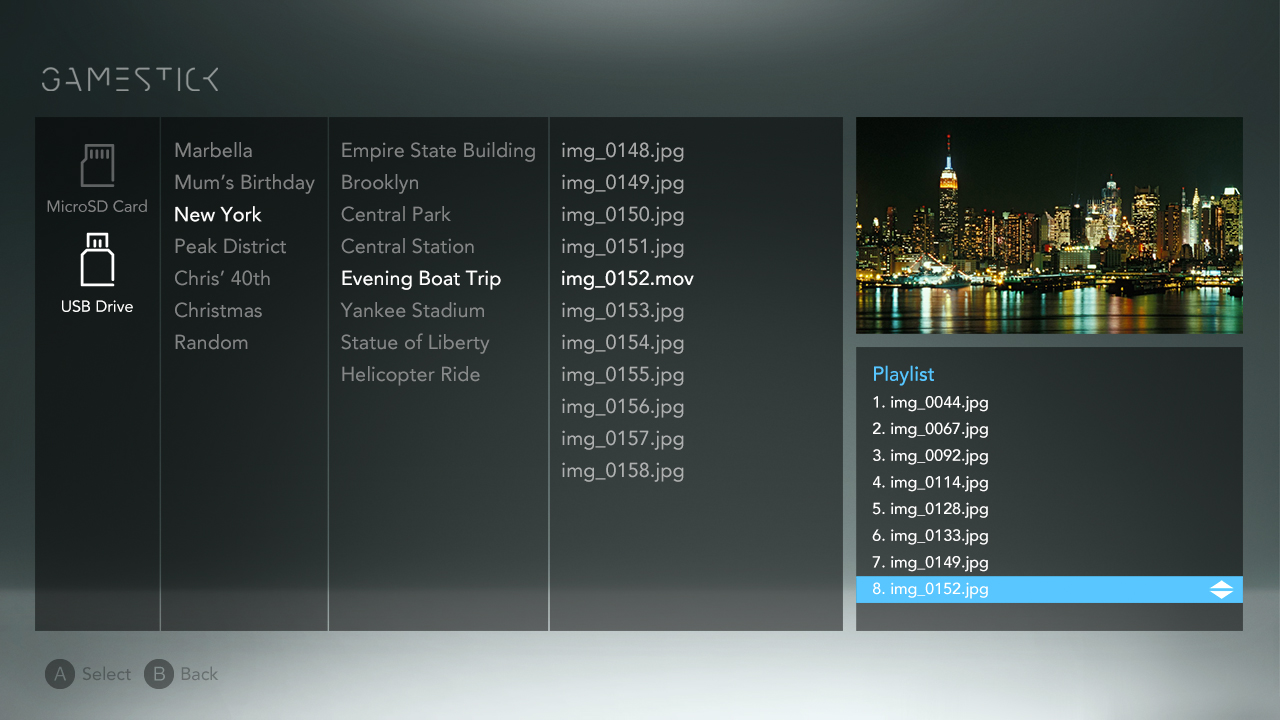Open the Yankee Stadium subfolder

[413, 311]
